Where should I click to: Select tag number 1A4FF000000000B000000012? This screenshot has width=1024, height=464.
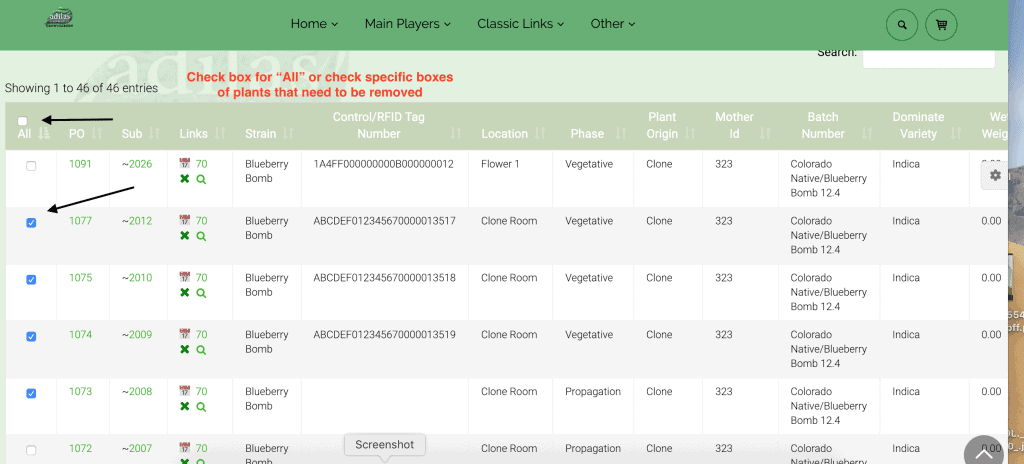(x=383, y=164)
